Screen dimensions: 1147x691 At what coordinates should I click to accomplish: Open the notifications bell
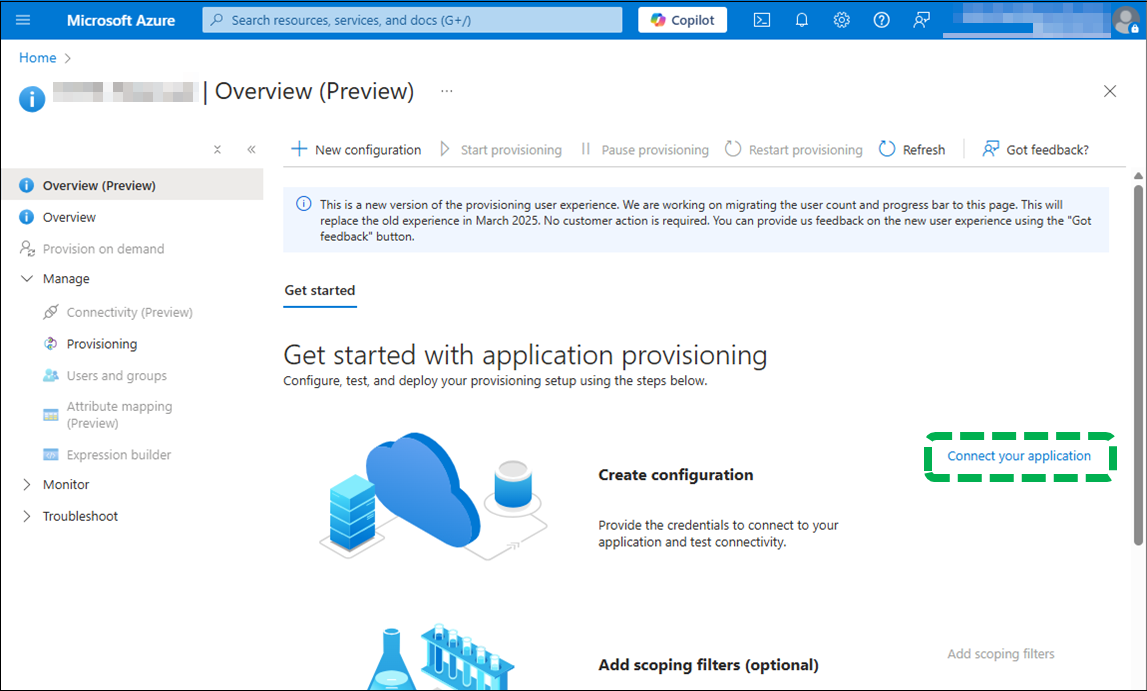point(801,19)
